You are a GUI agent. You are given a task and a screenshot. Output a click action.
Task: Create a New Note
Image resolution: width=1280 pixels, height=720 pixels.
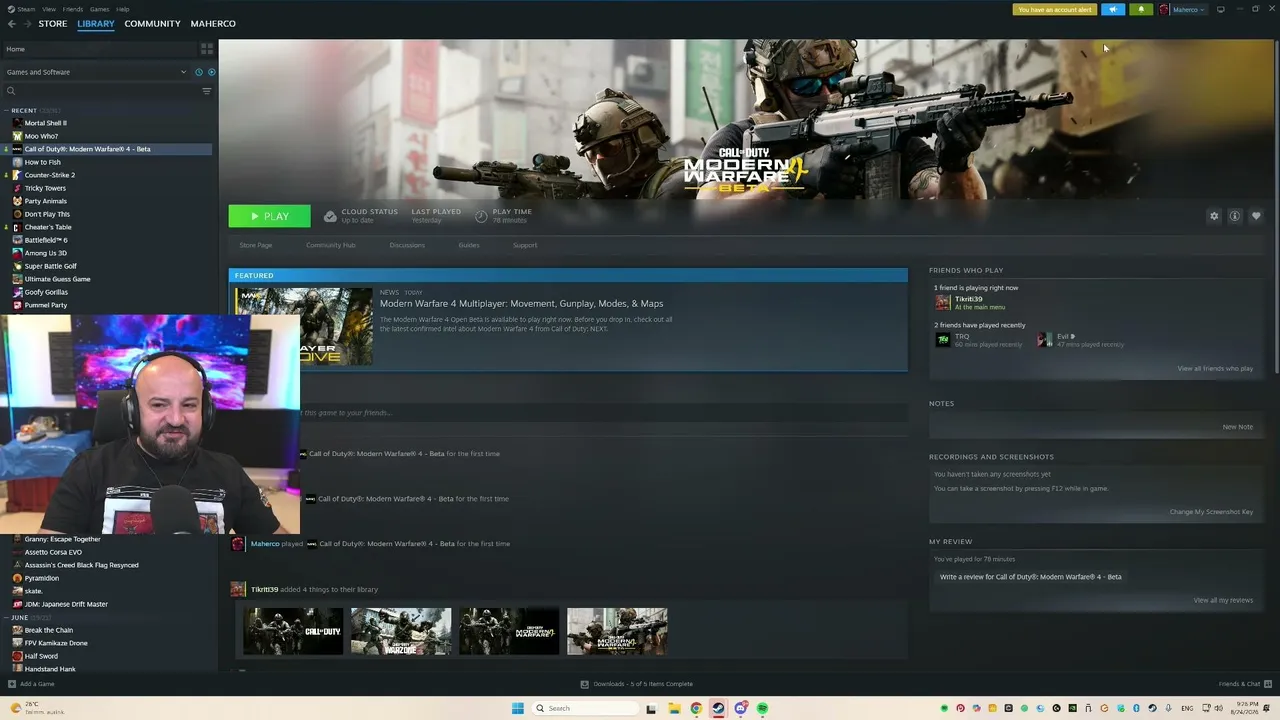tap(1237, 427)
